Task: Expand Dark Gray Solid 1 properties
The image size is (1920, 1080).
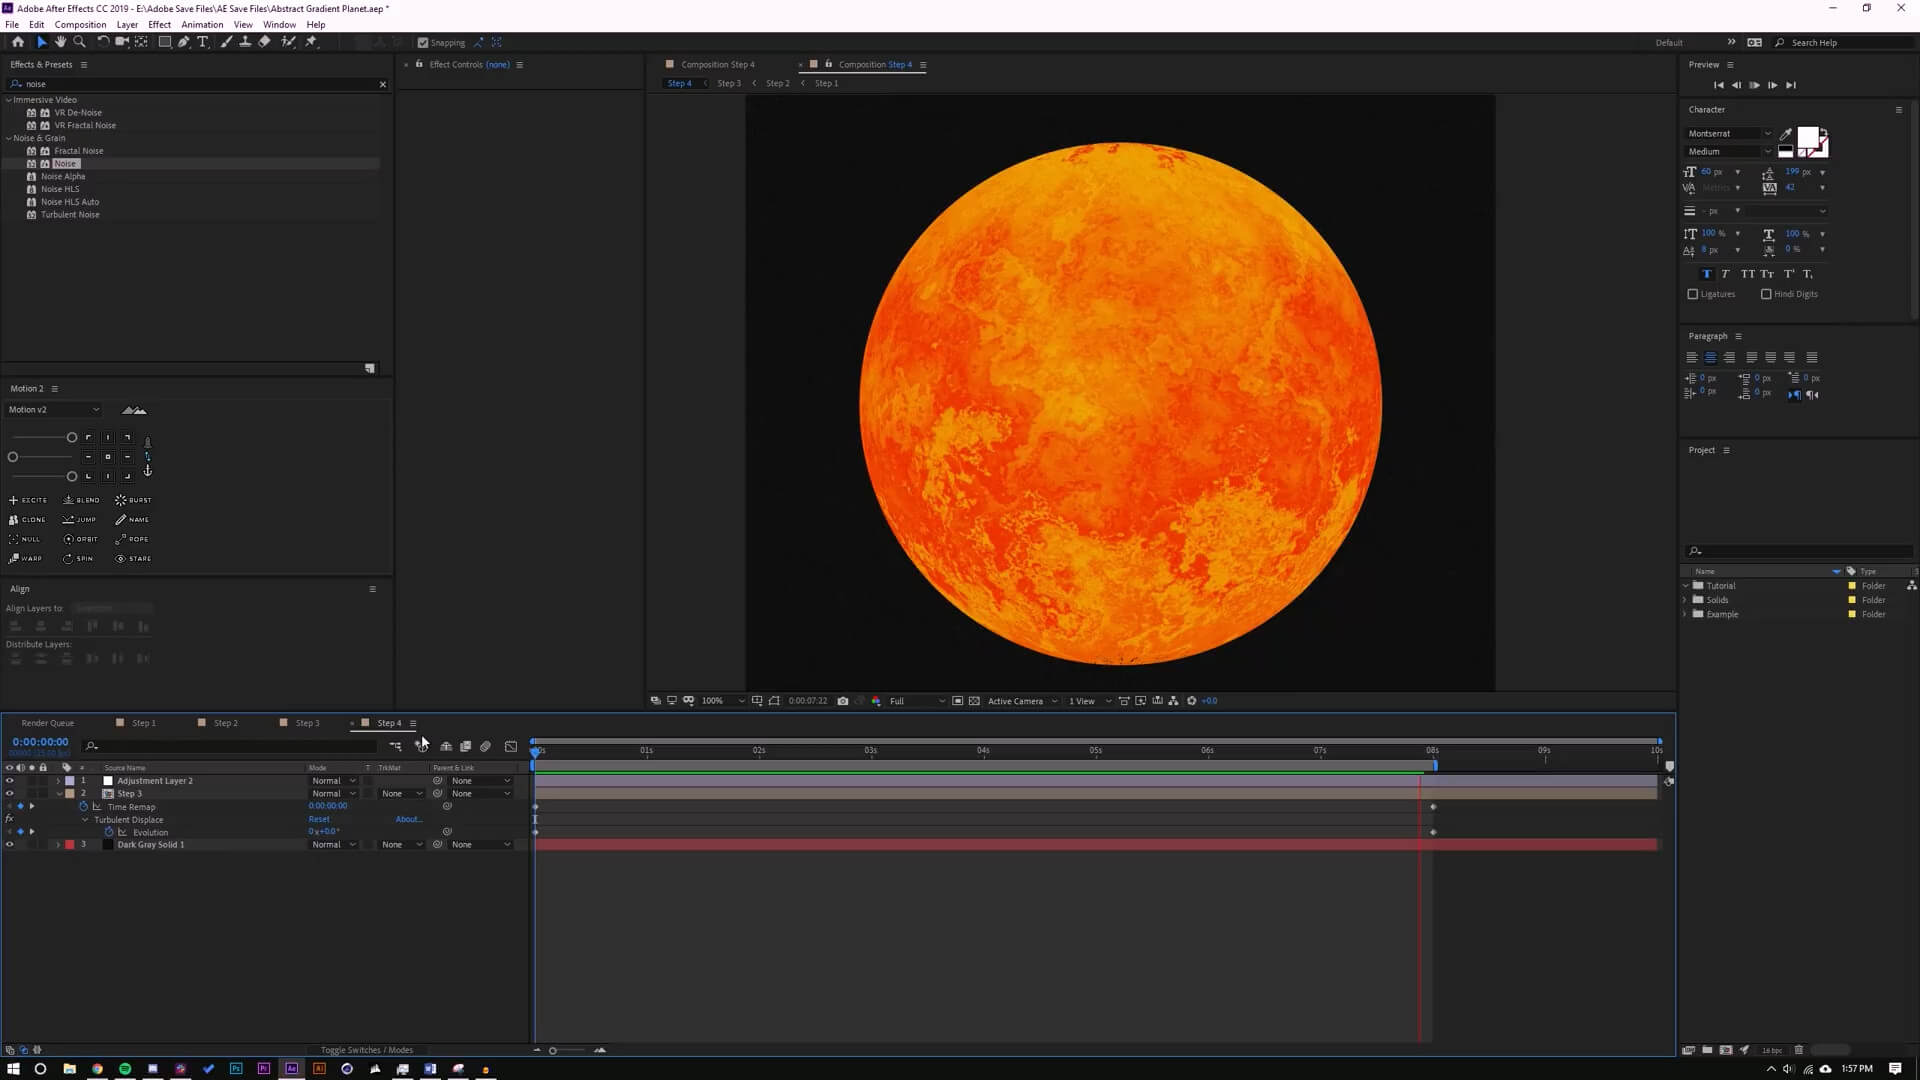Action: (58, 845)
